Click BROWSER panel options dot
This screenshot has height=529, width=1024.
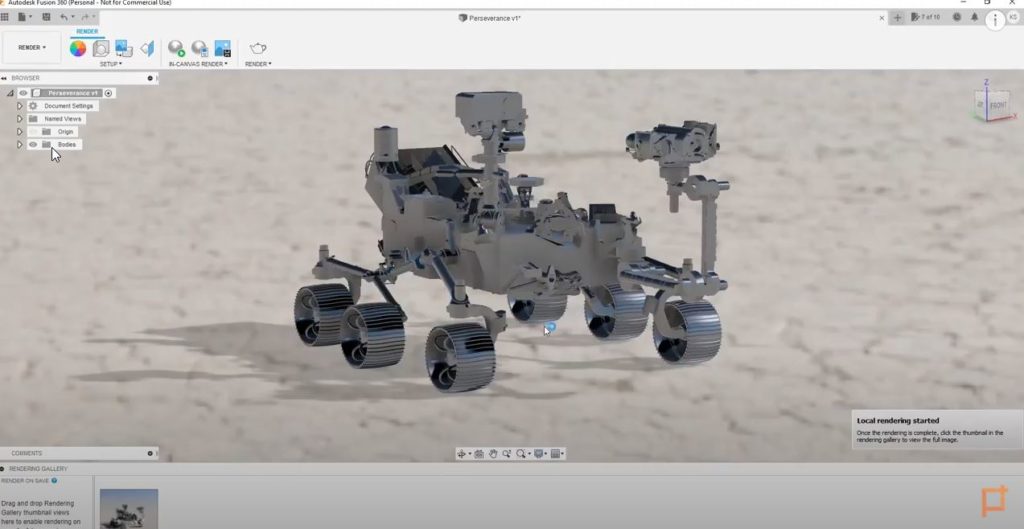click(x=150, y=78)
